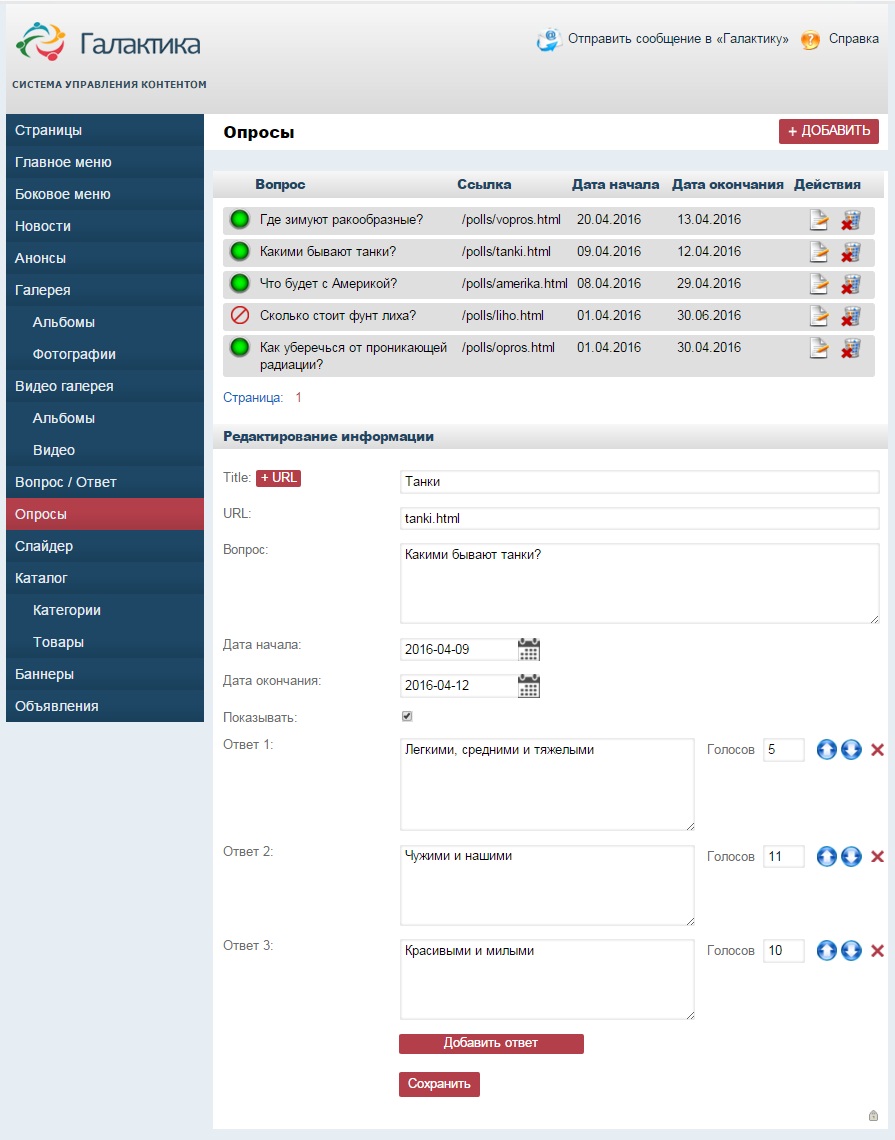The image size is (895, 1140).
Task: Delete the poll 'Что будет с Америкой?'
Action: (851, 284)
